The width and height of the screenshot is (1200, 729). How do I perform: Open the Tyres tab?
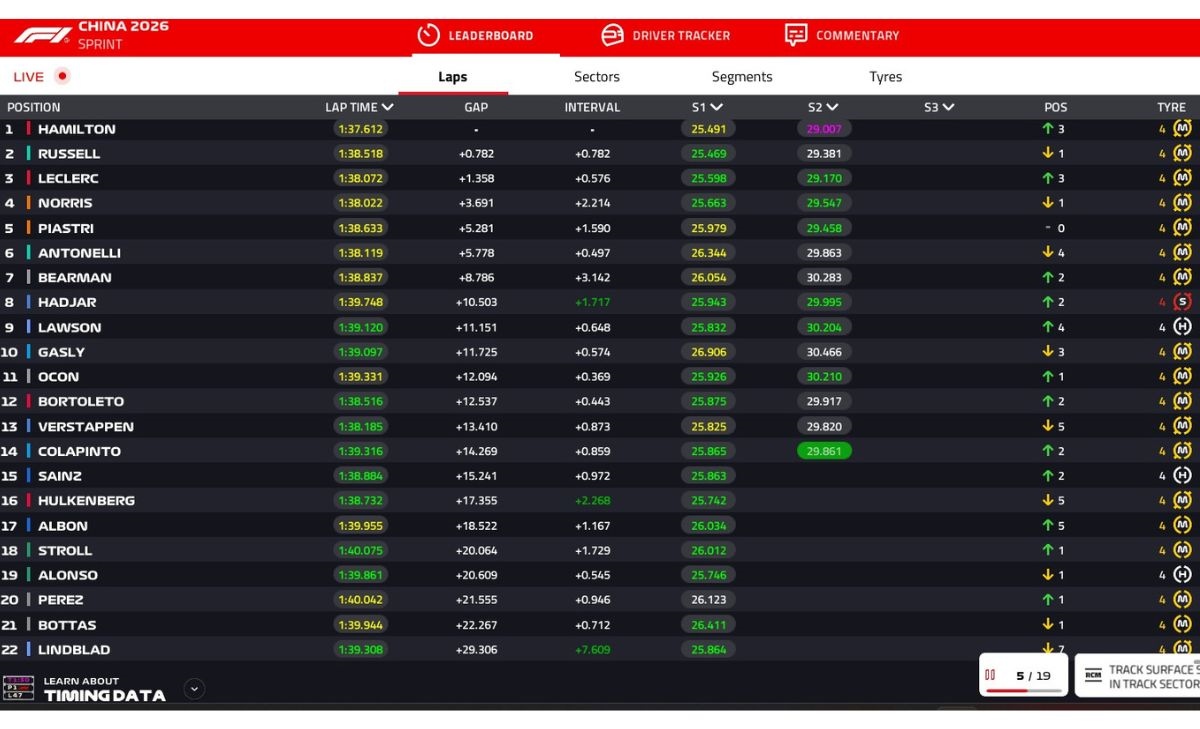click(885, 77)
